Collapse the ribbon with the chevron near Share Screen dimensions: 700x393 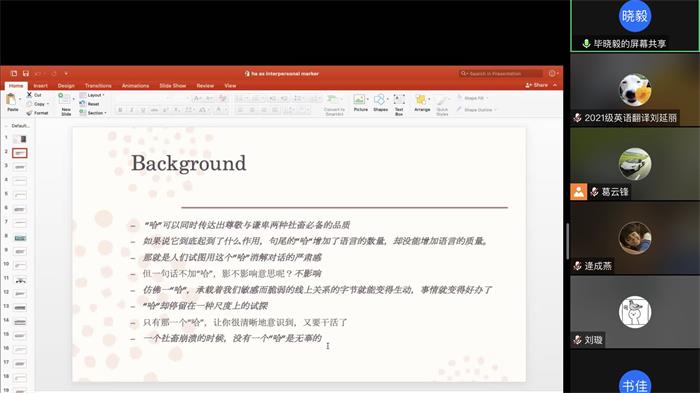(x=555, y=85)
